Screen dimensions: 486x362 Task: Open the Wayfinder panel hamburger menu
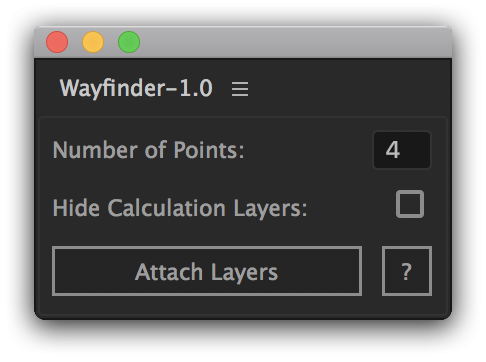pyautogui.click(x=240, y=89)
